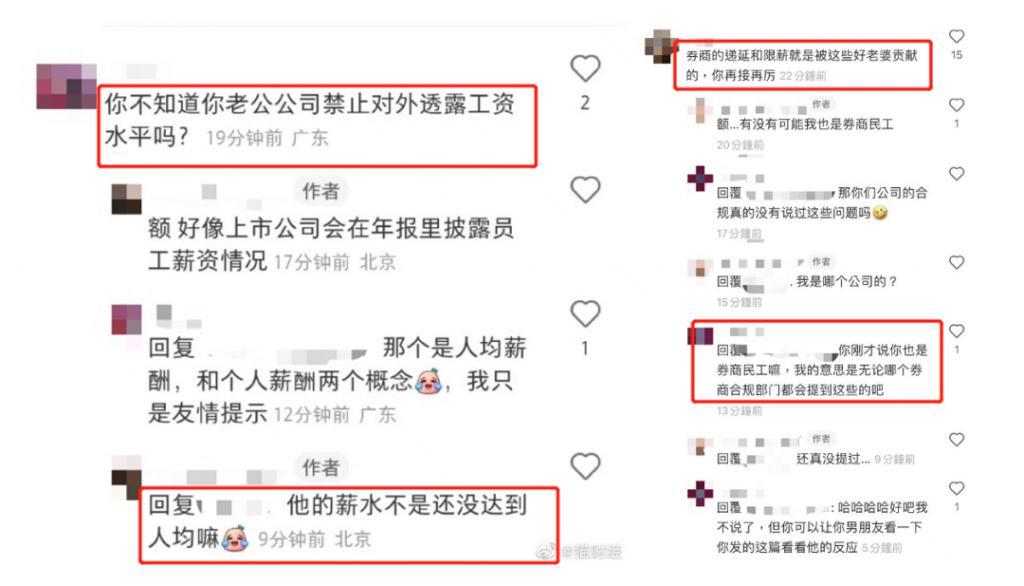Image resolution: width=1024 pixels, height=586 pixels.
Task: Tap 作者 badge above 他的薪水 reply
Action: click(x=321, y=468)
